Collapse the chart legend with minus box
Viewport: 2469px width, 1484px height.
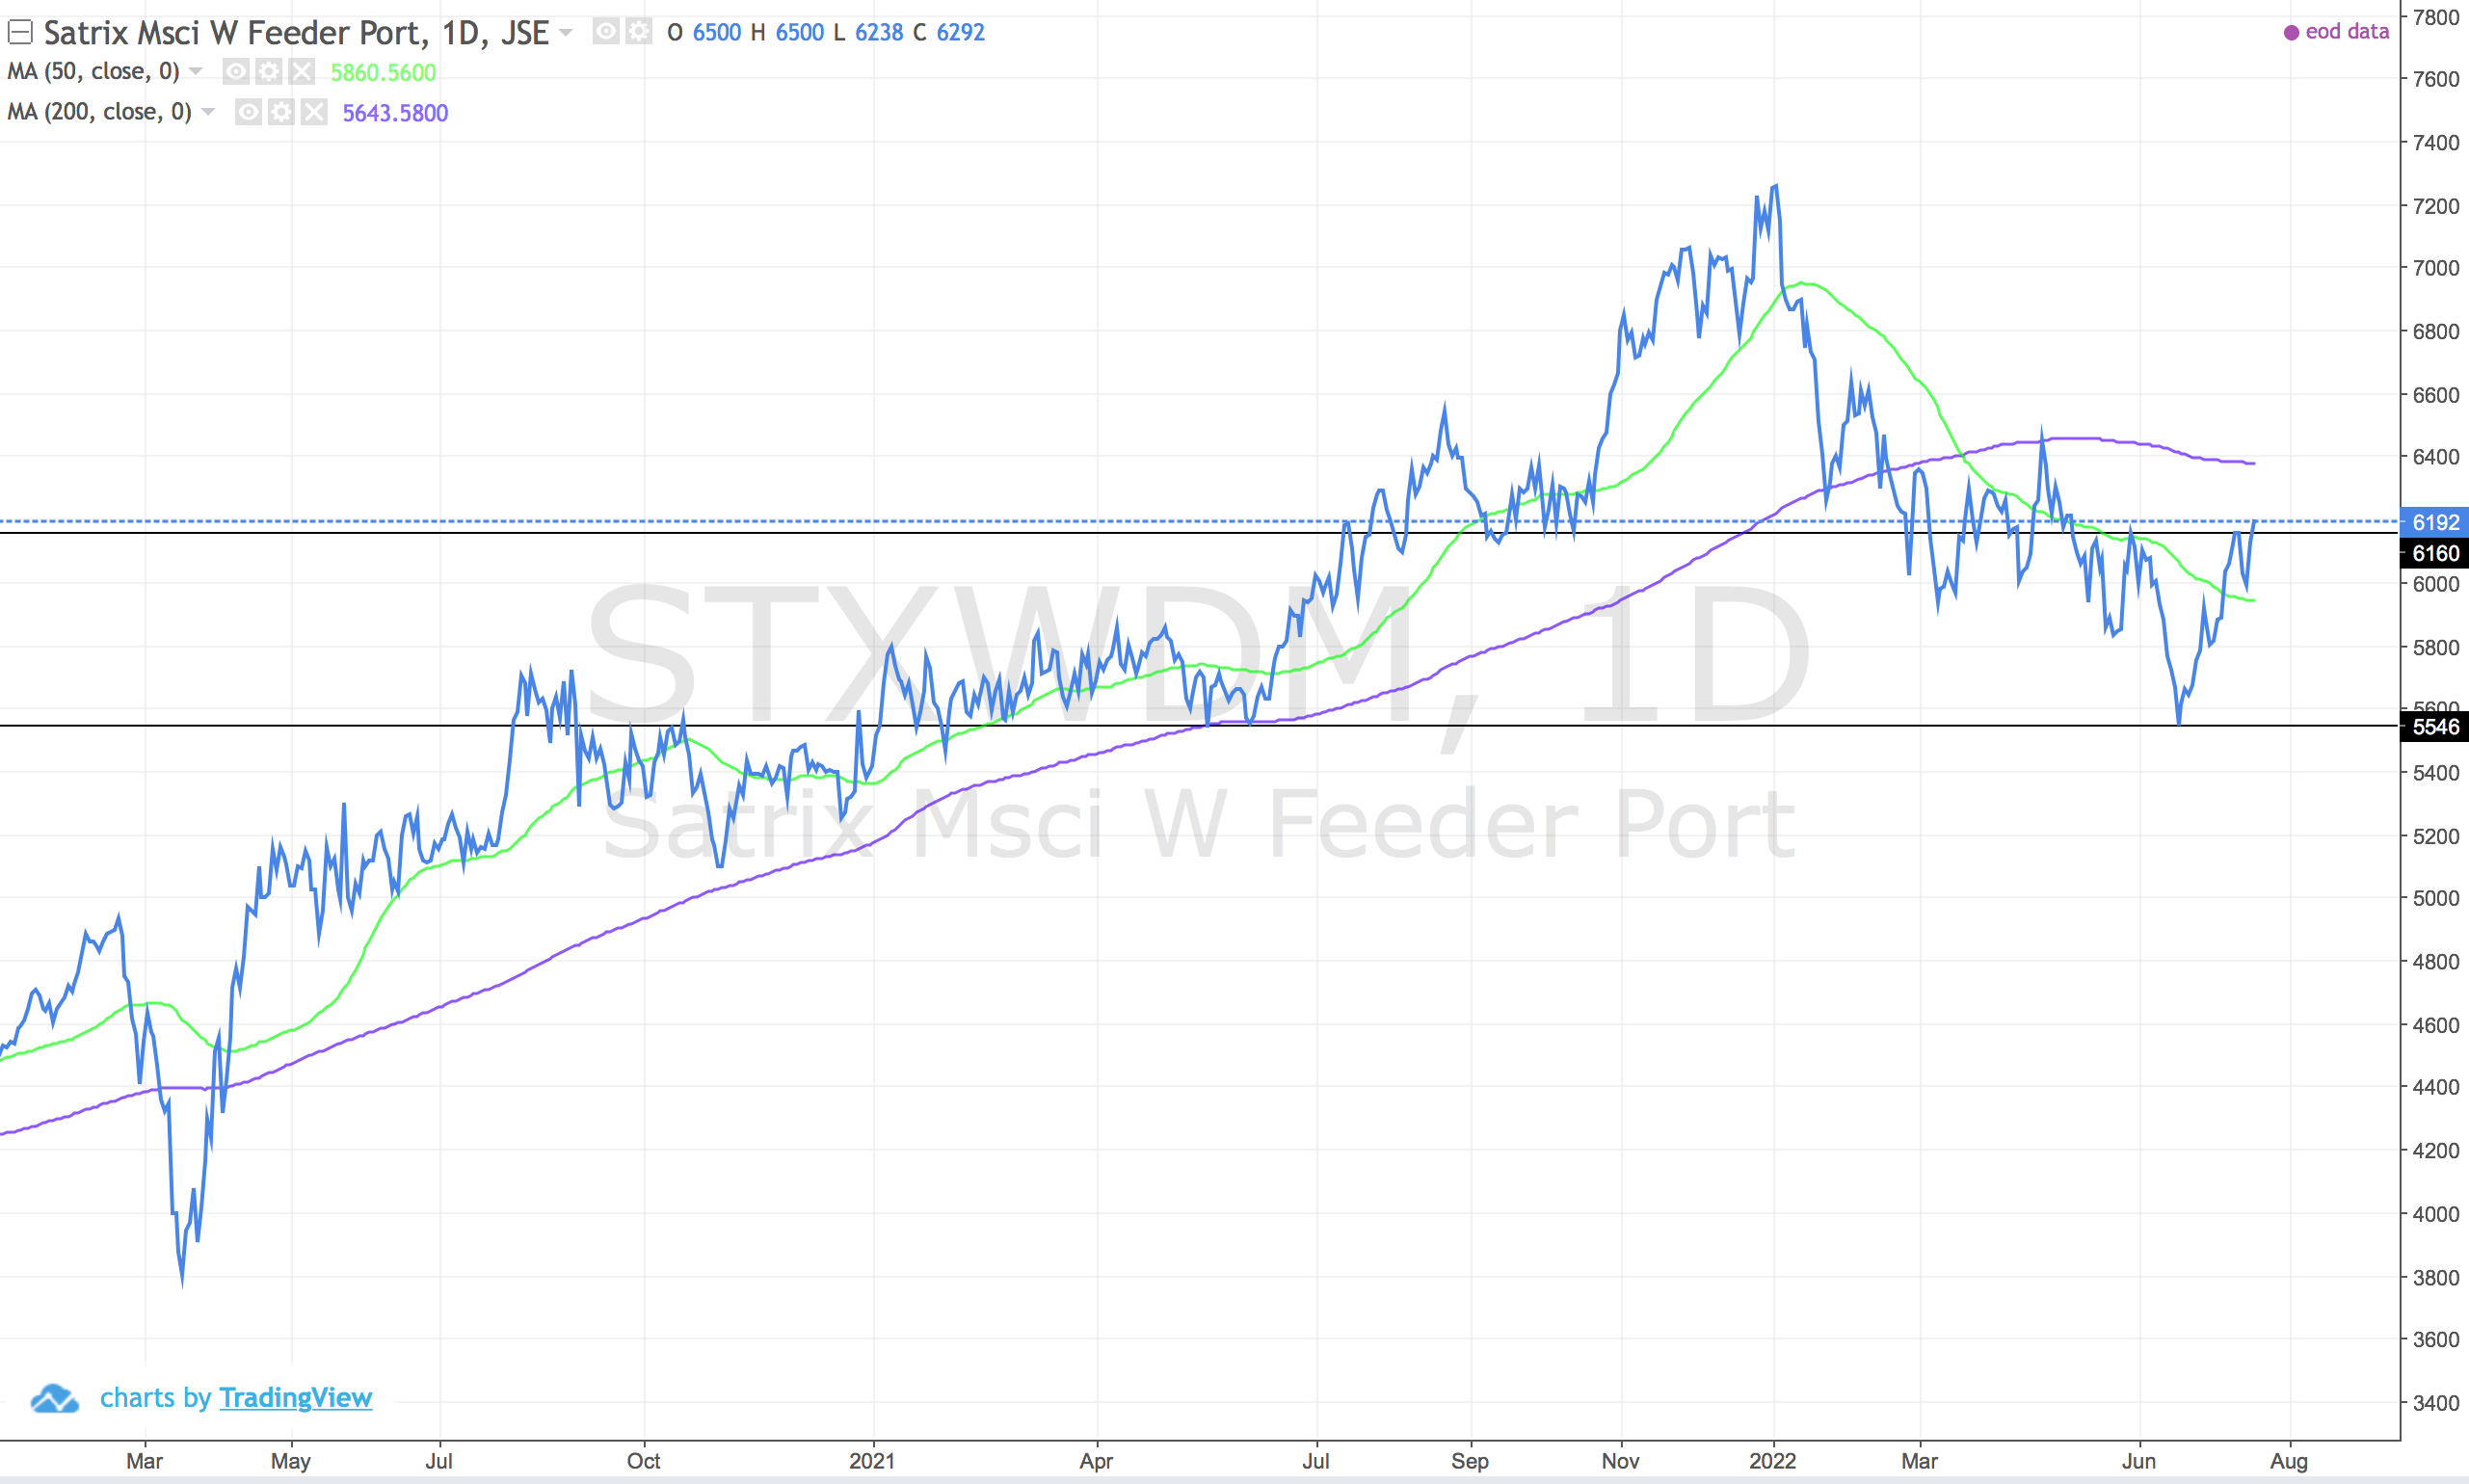(20, 33)
